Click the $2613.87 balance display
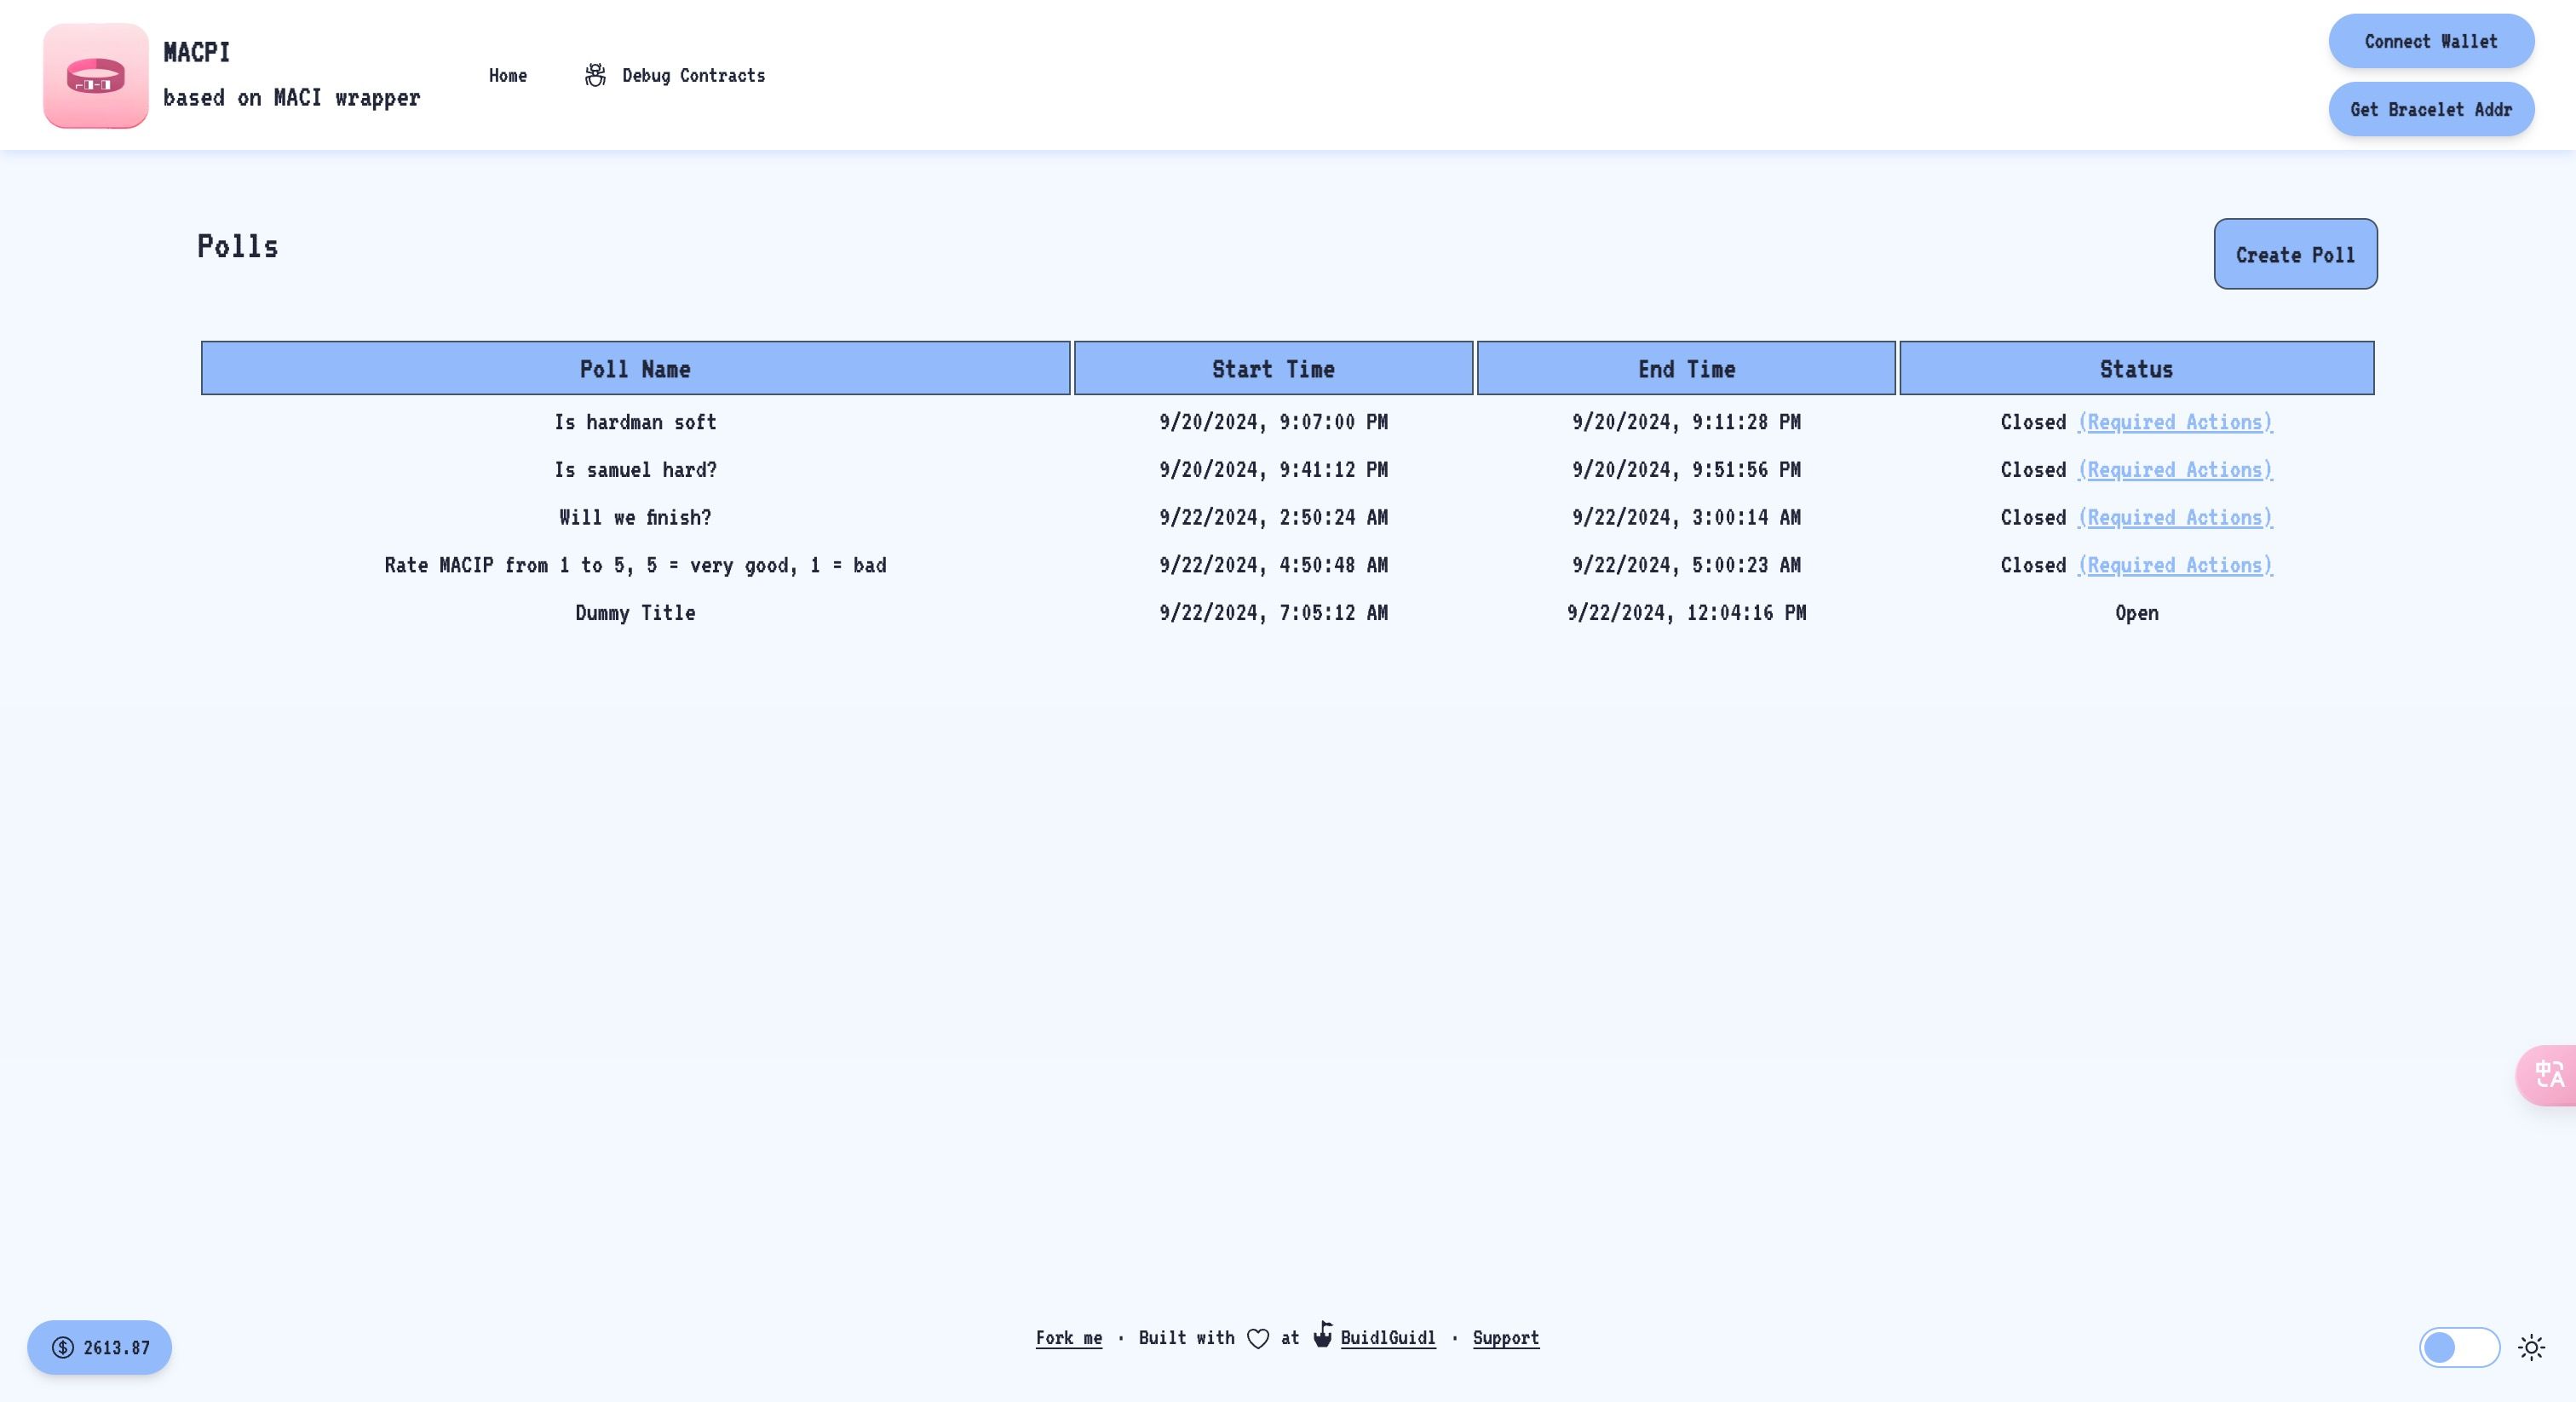Image resolution: width=2576 pixels, height=1402 pixels. 99,1347
